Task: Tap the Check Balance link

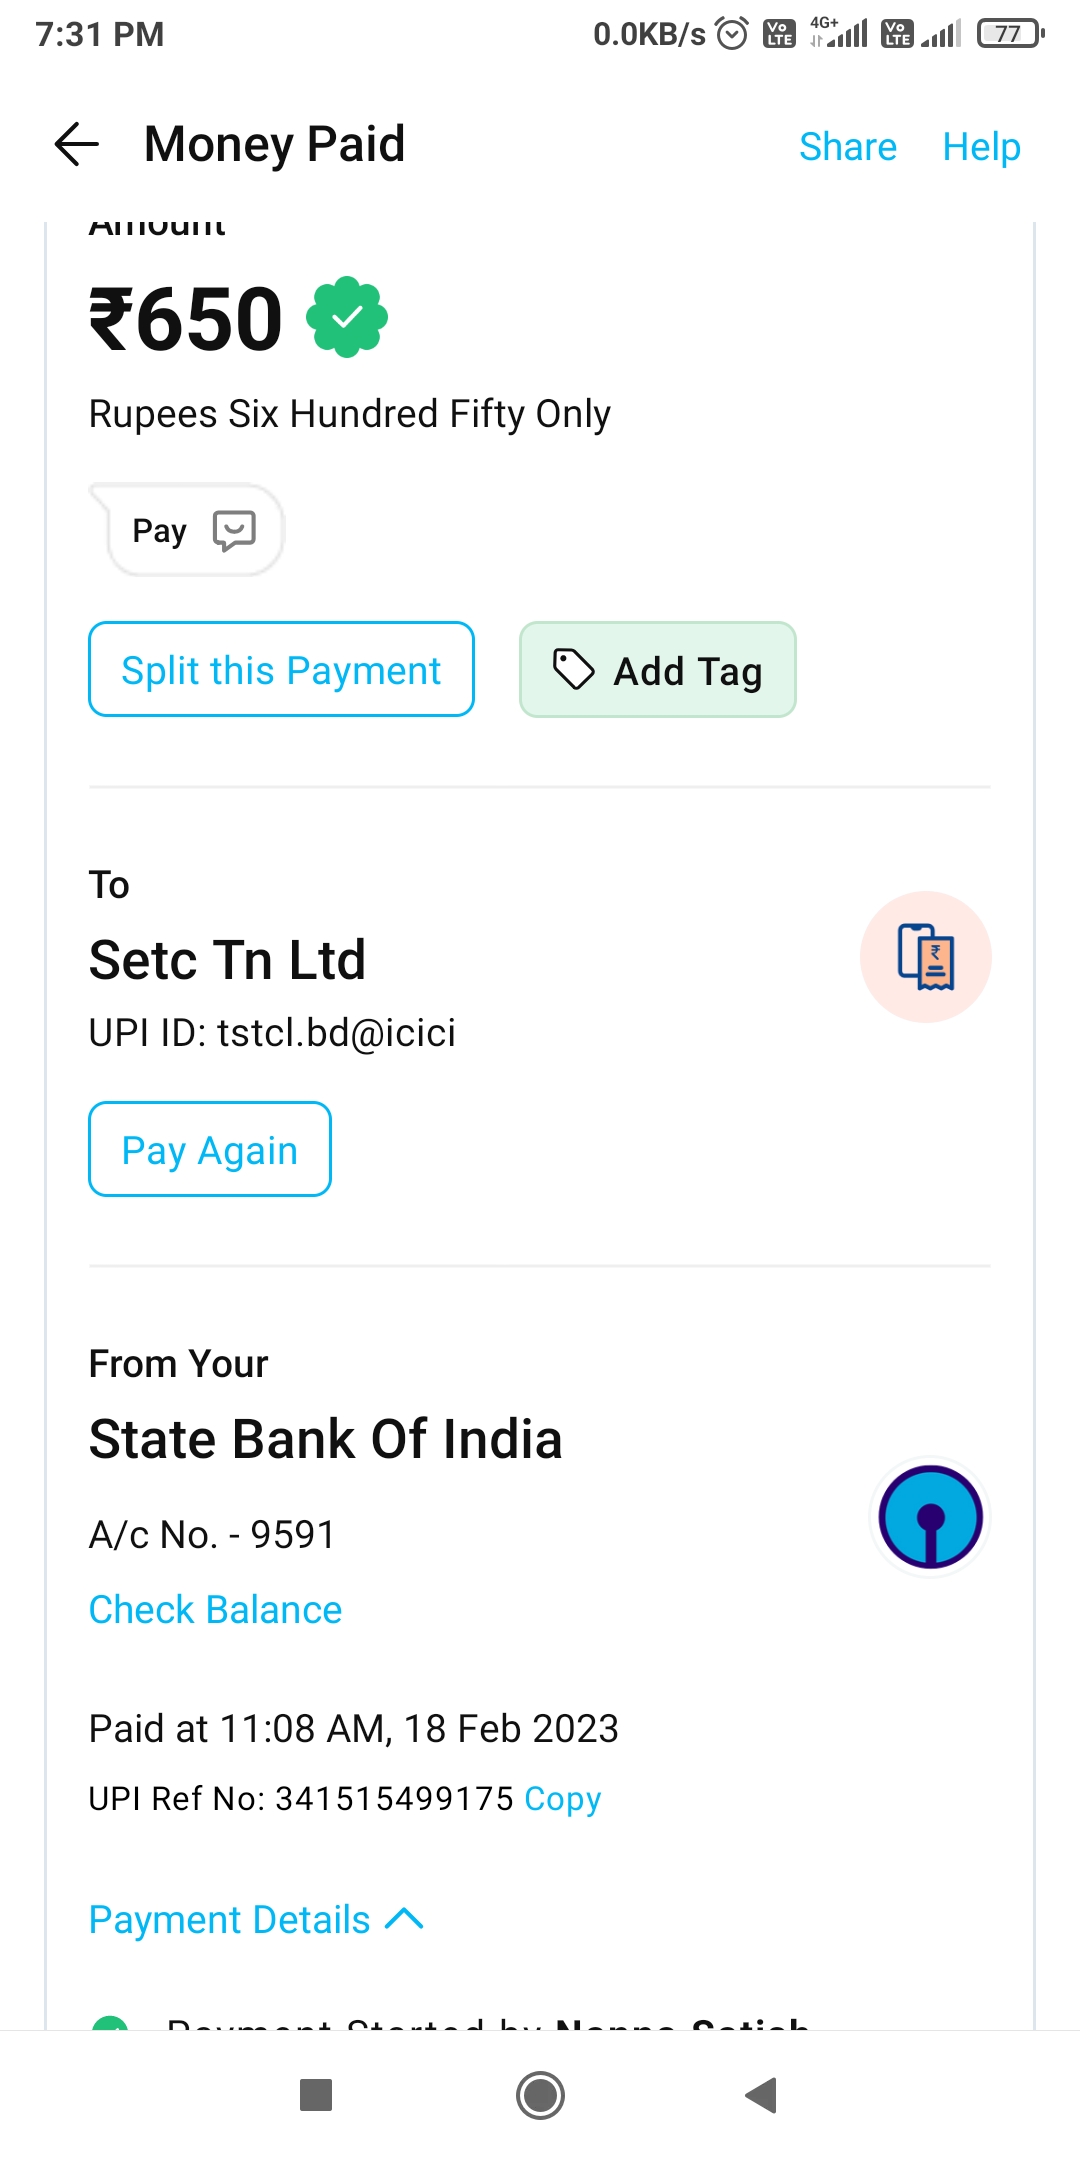Action: [x=215, y=1610]
